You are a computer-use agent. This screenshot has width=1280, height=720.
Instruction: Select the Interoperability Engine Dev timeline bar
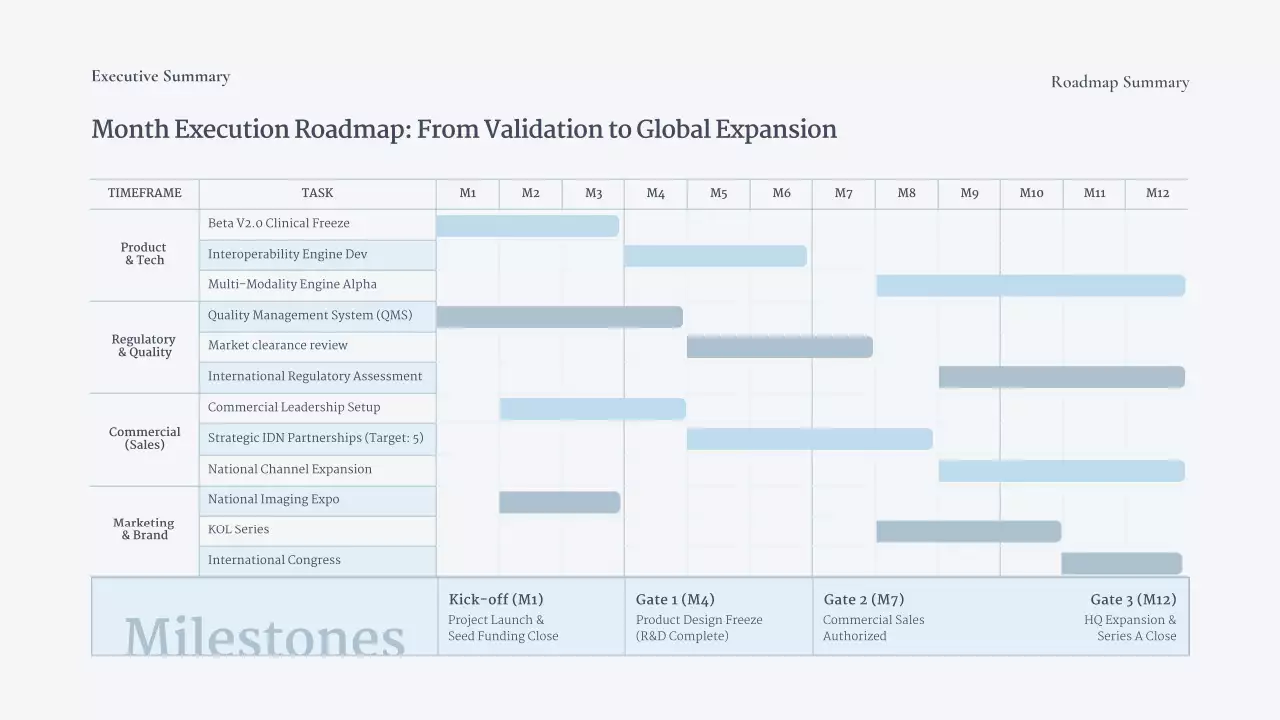[x=715, y=256]
